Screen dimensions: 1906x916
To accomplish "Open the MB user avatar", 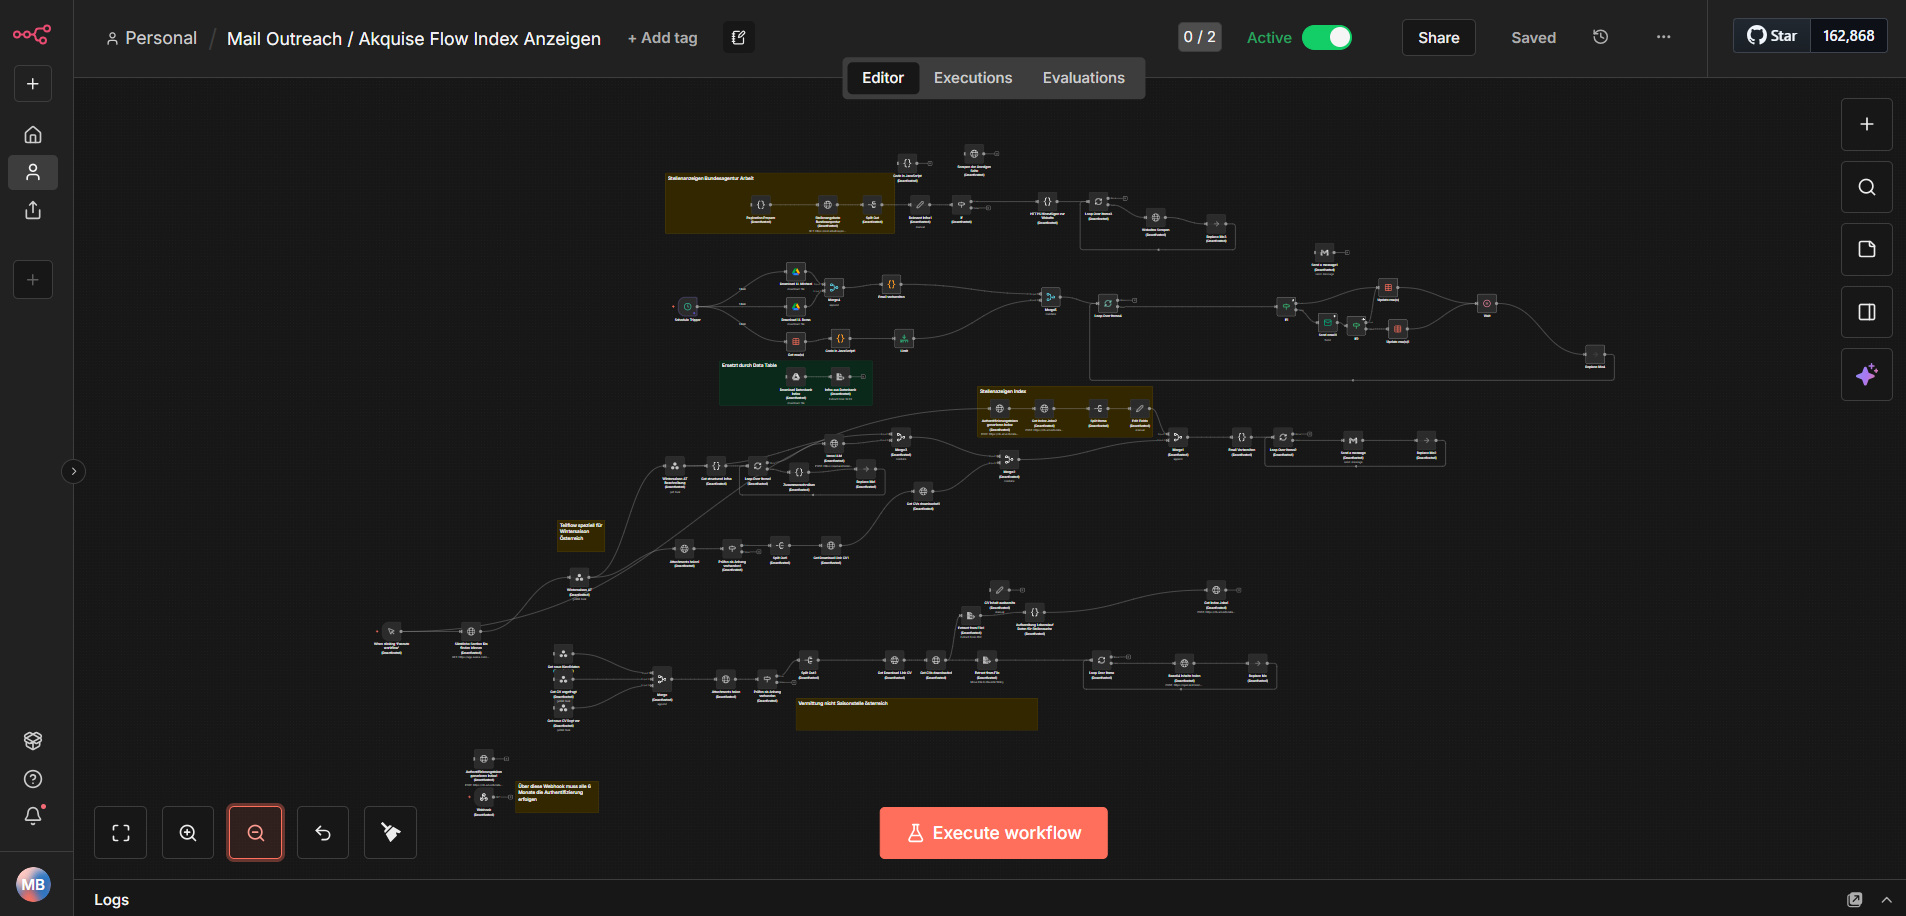I will tap(33, 884).
